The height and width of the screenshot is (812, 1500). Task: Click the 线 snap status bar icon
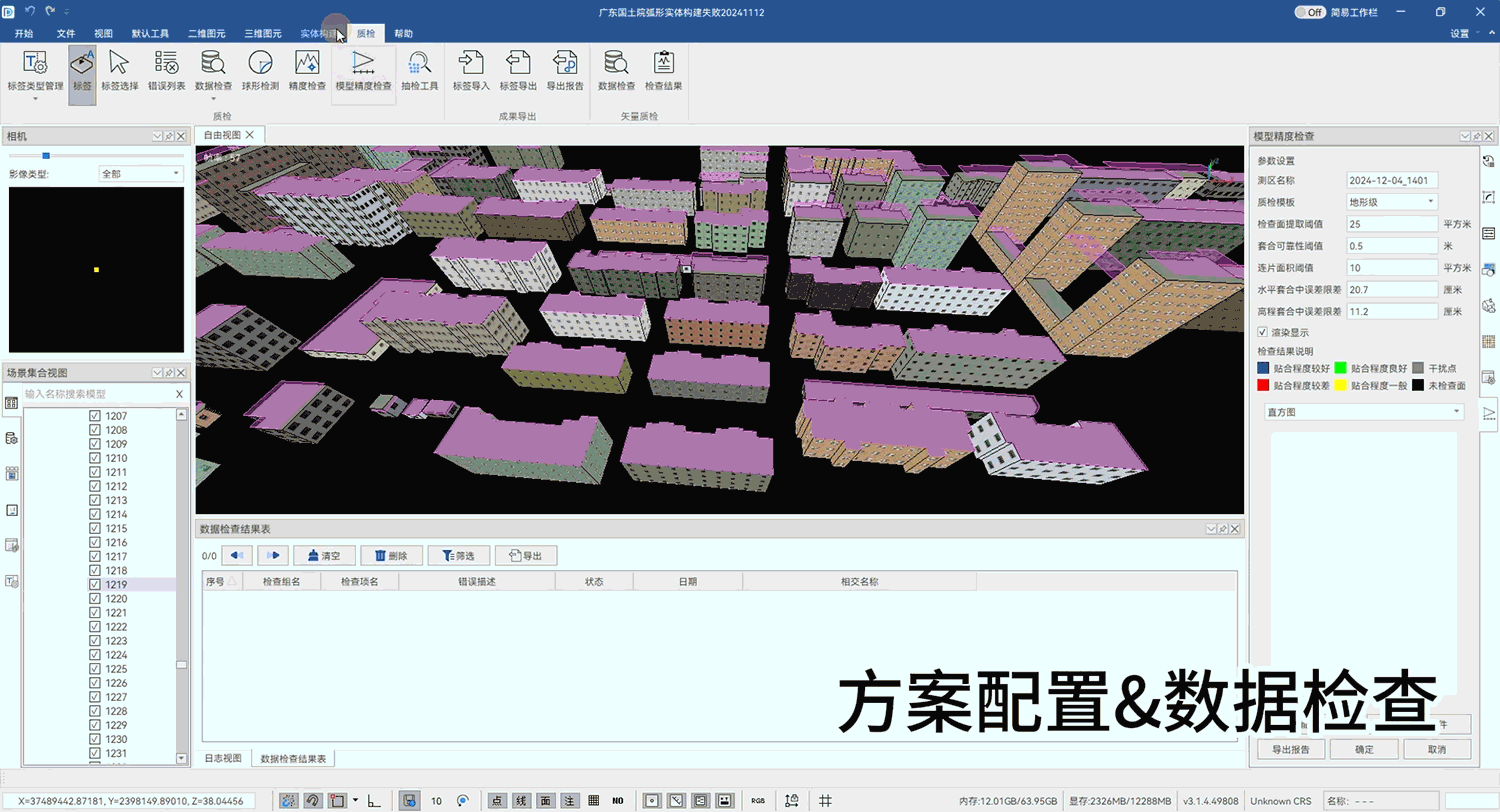click(521, 801)
